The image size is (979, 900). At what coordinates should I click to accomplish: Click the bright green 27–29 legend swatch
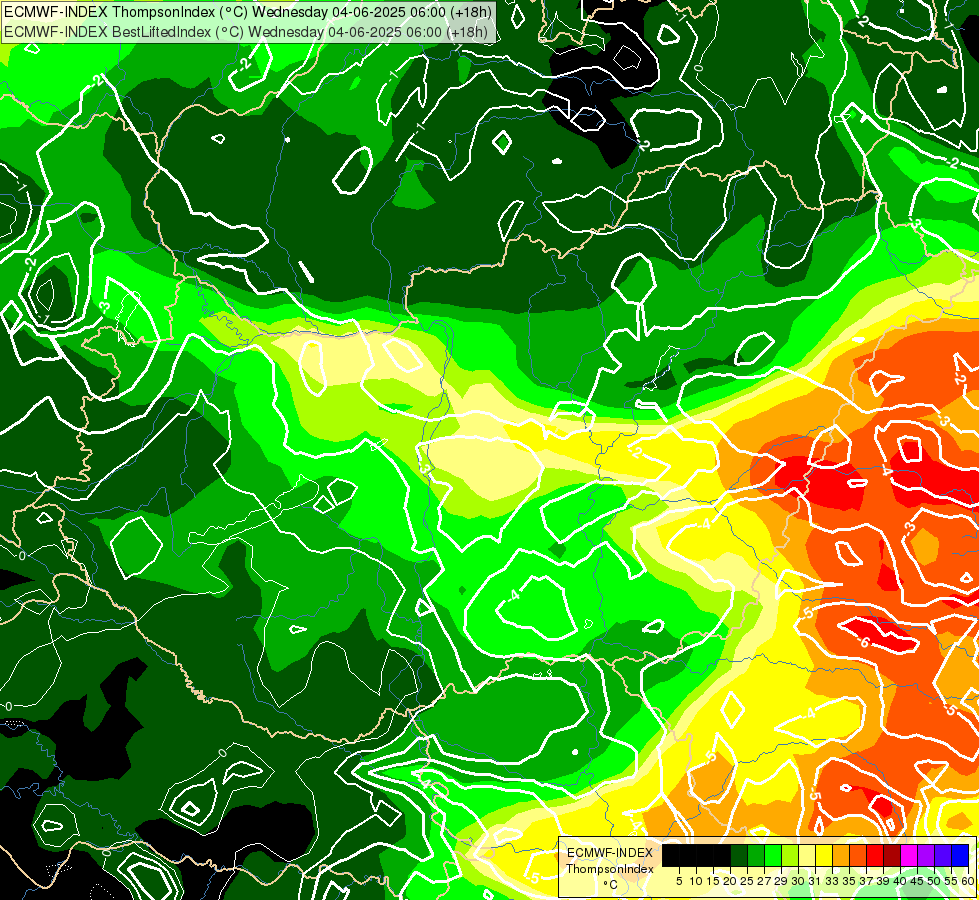(773, 855)
